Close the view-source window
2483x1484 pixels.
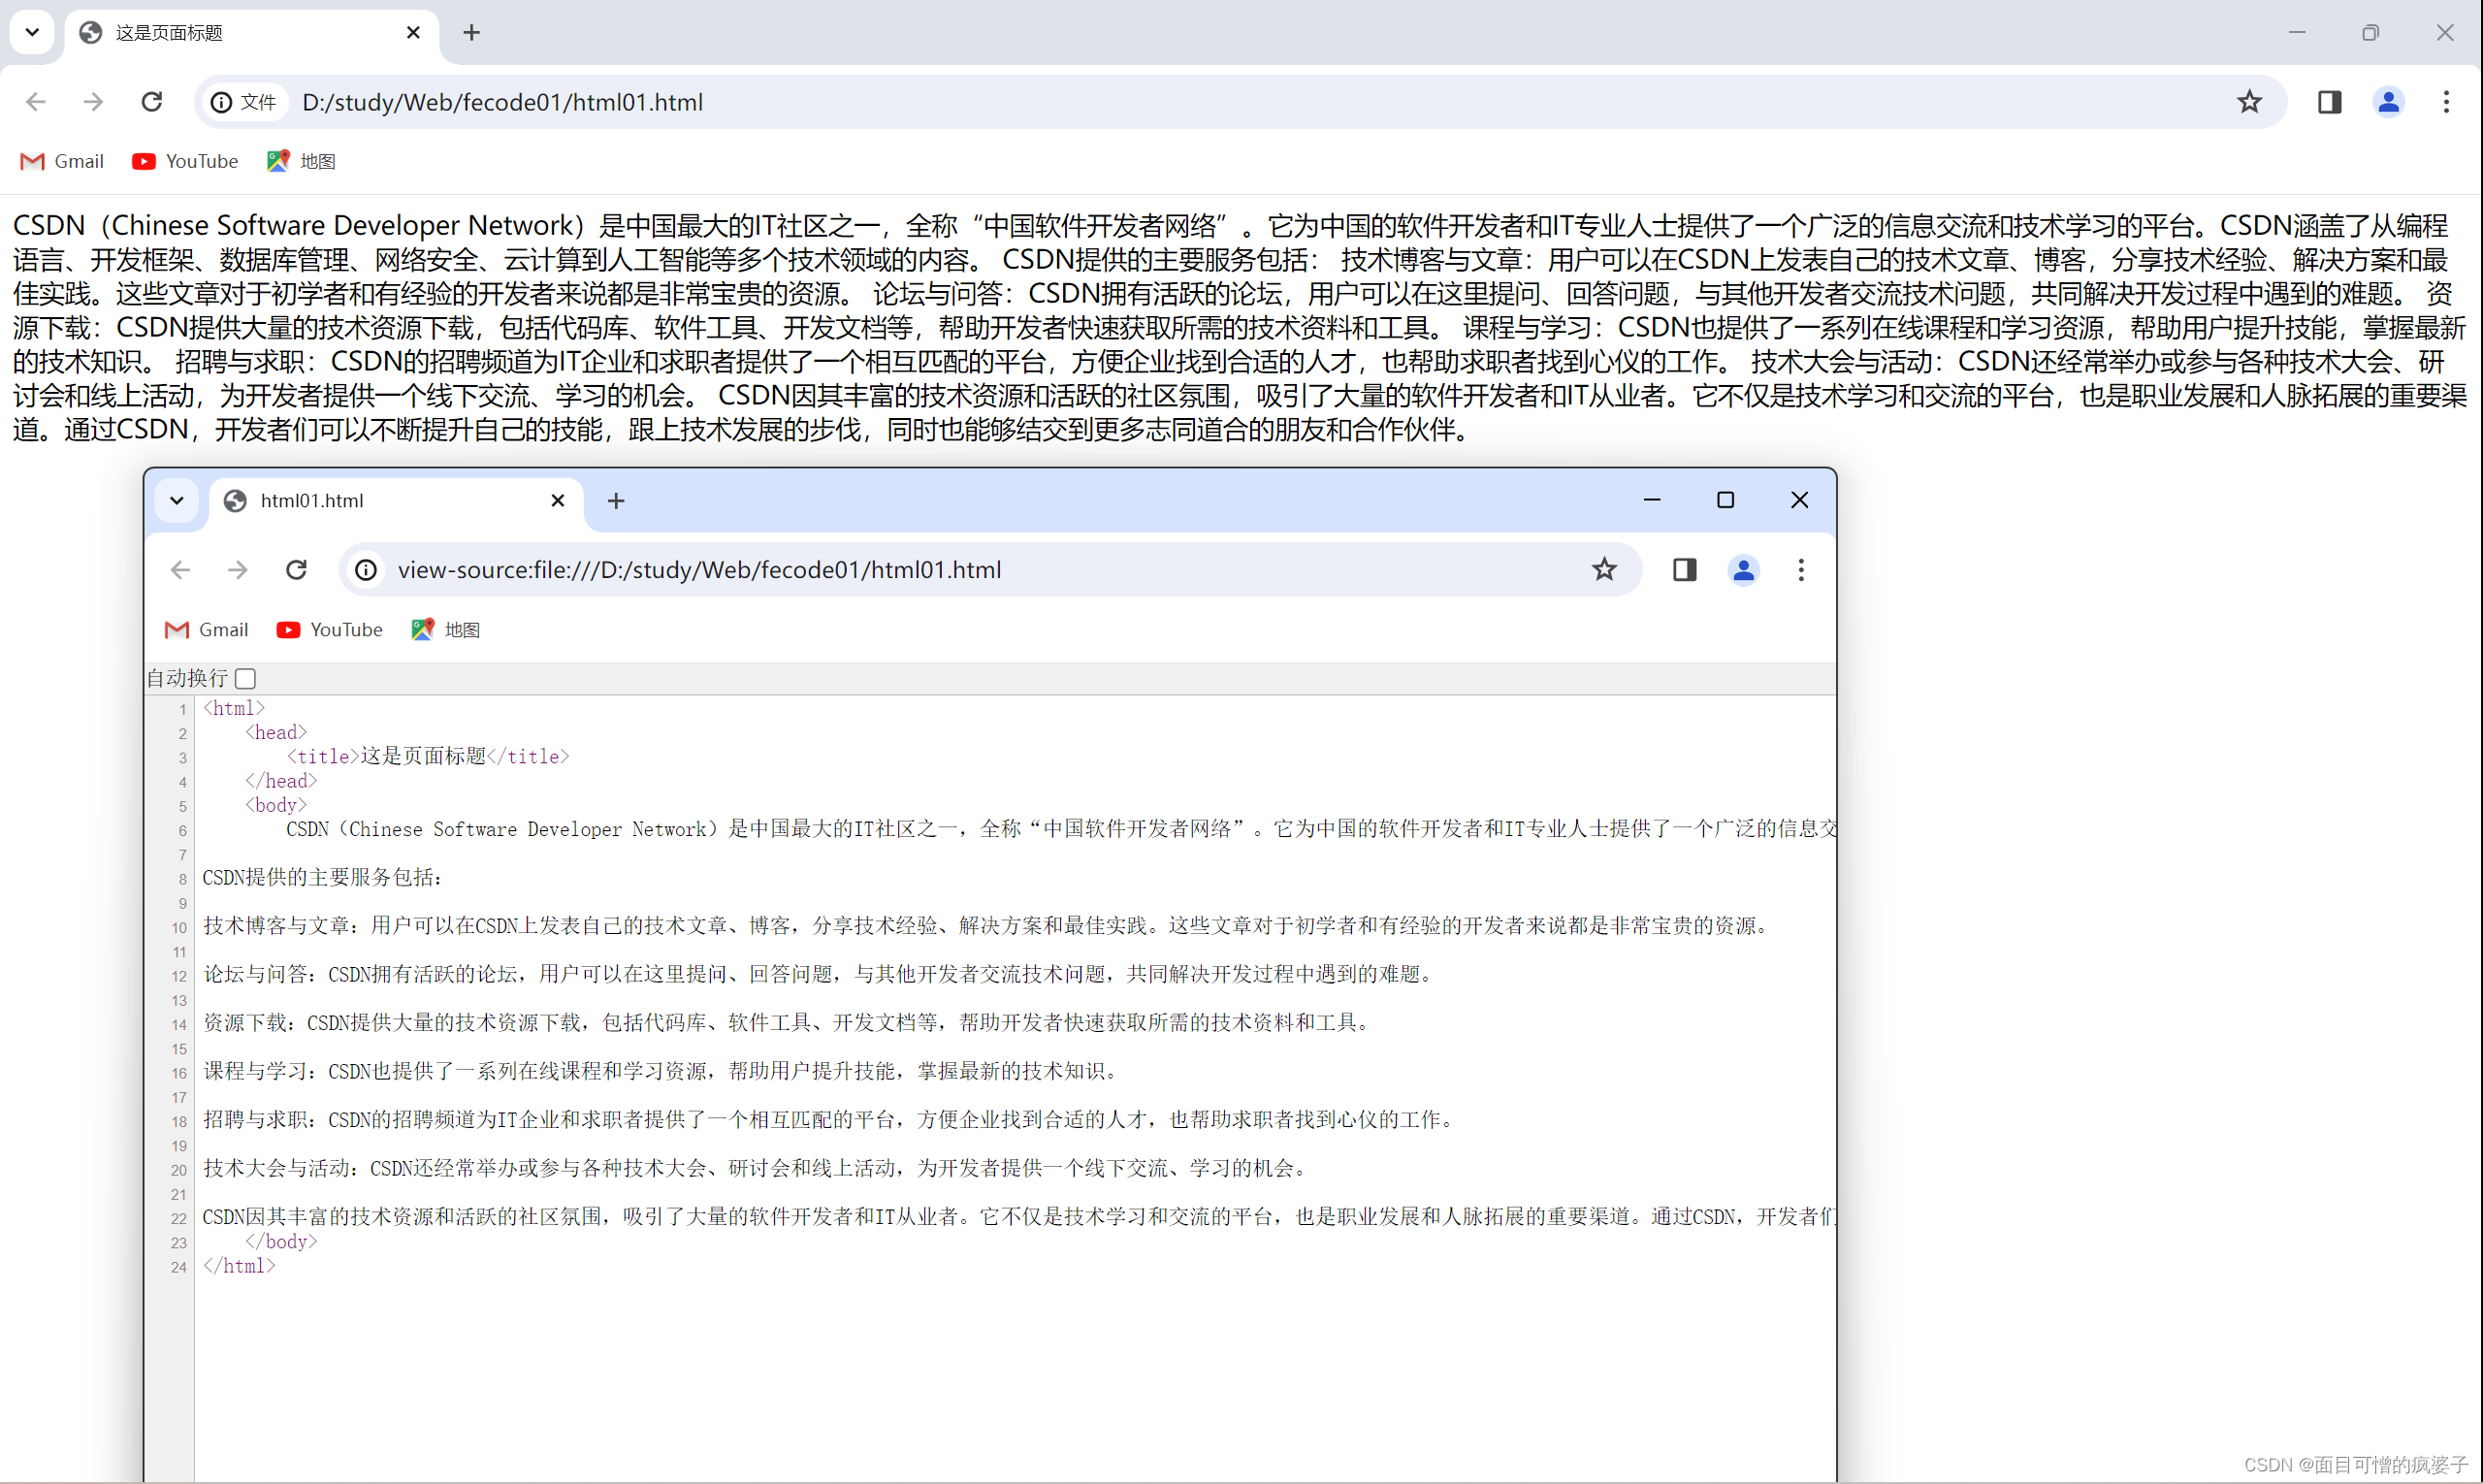click(x=1799, y=500)
